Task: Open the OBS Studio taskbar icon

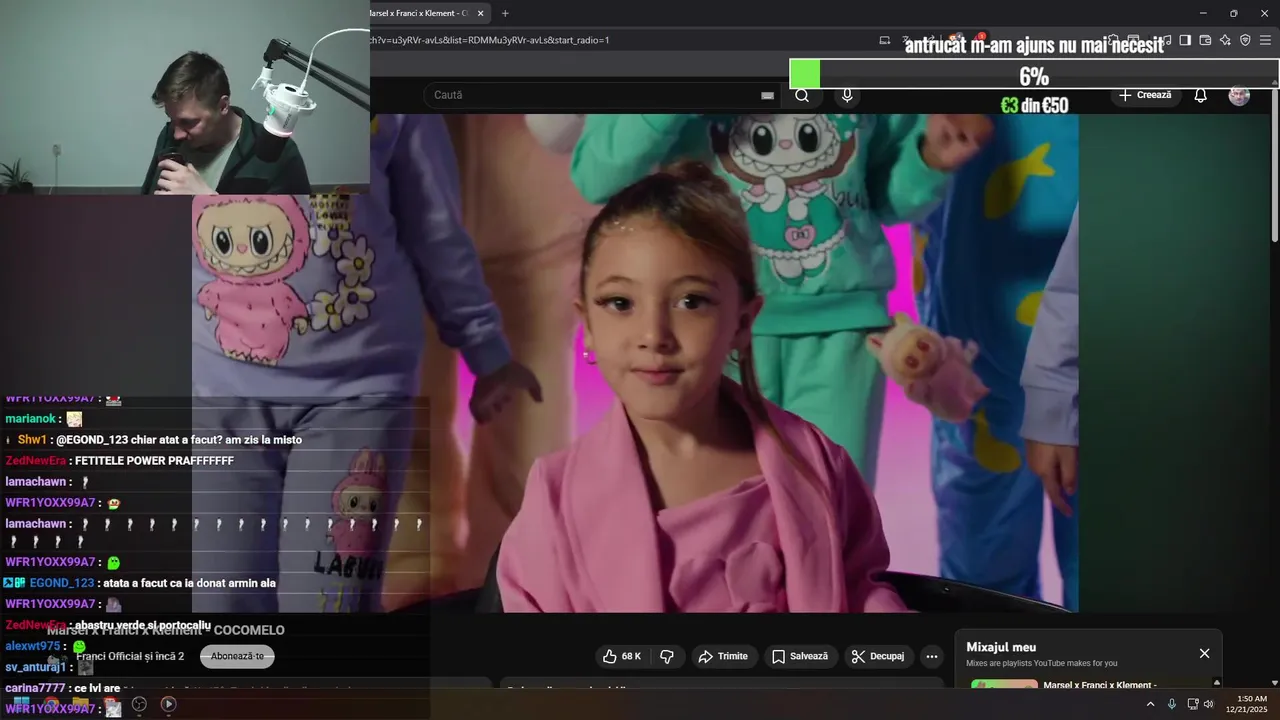Action: [139, 704]
